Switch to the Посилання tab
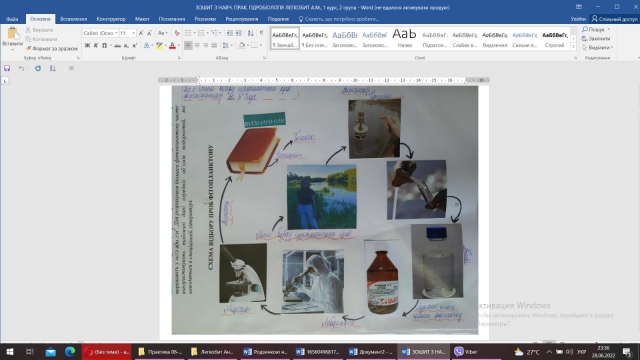 pyautogui.click(x=172, y=19)
